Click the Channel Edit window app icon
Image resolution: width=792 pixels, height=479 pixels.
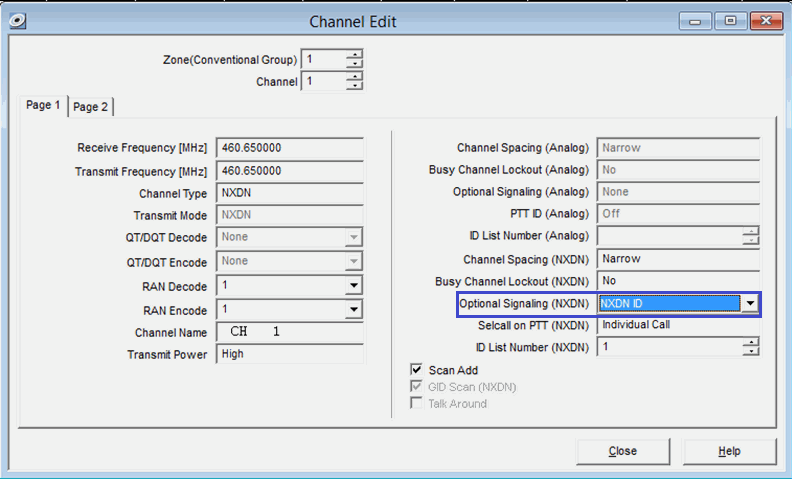click(x=18, y=21)
